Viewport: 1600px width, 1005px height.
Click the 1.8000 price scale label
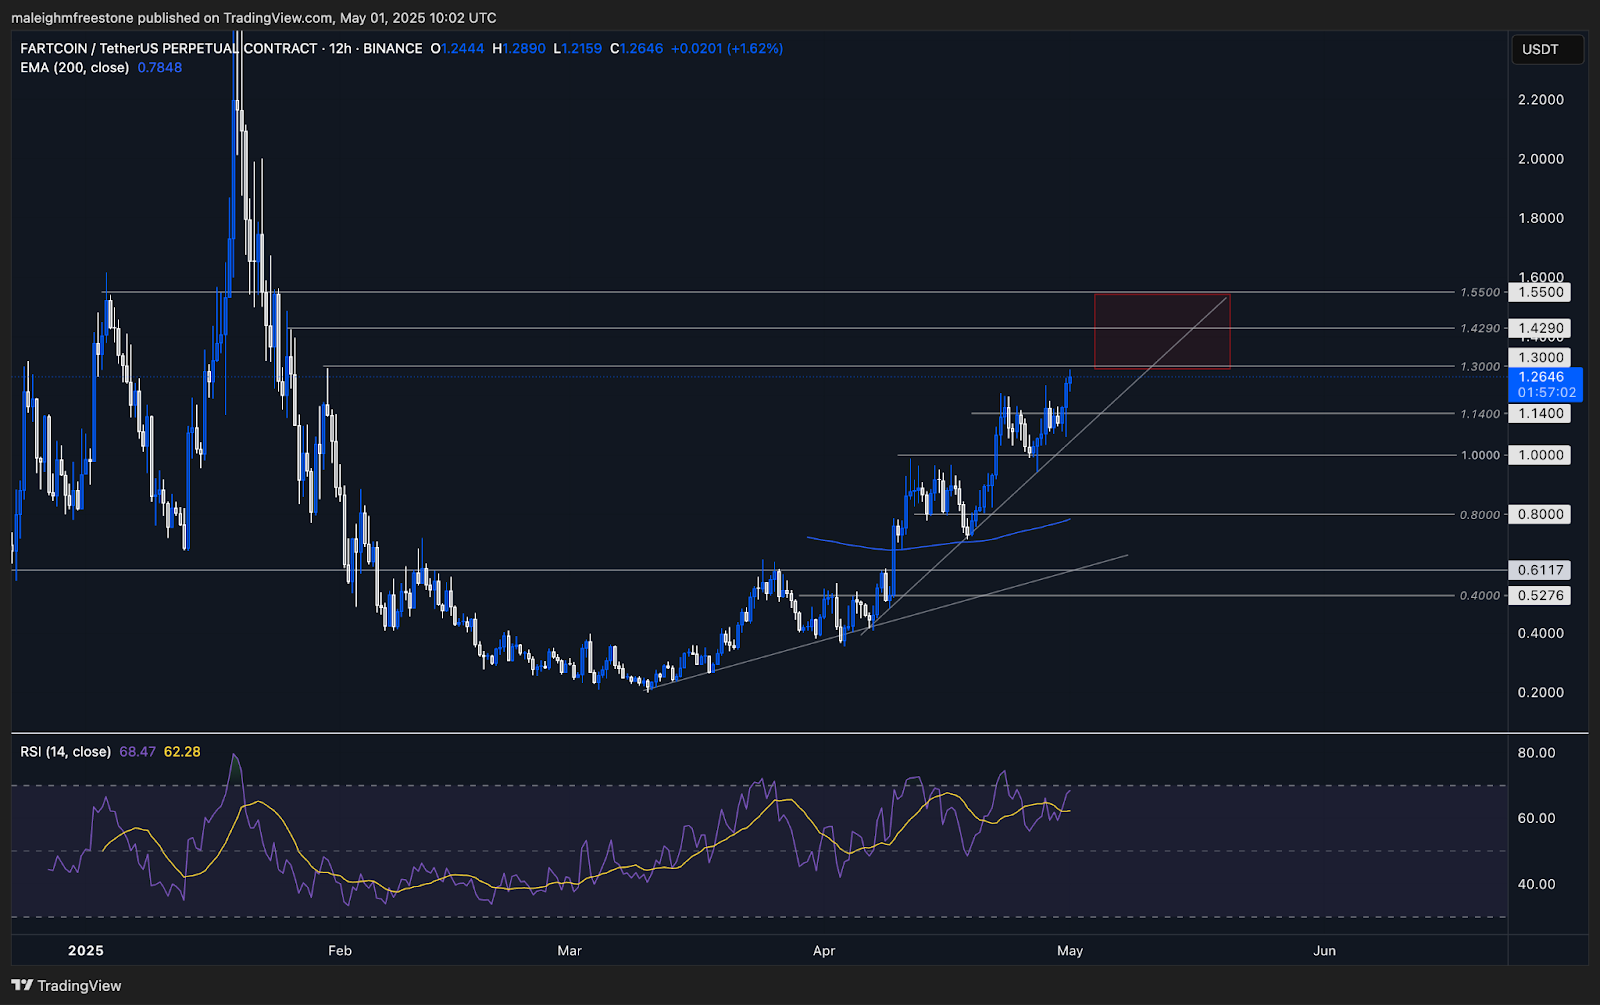pos(1541,218)
